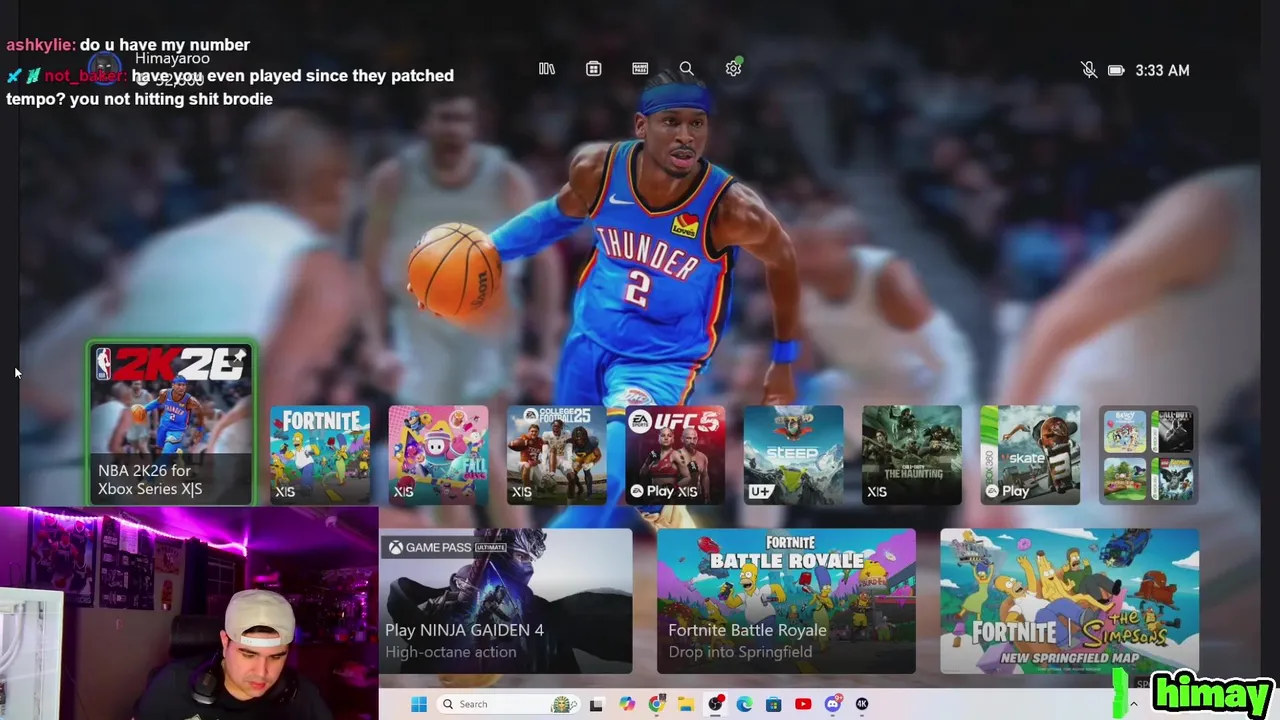Open the Steep game tile
Image resolution: width=1280 pixels, height=720 pixels.
pos(793,454)
